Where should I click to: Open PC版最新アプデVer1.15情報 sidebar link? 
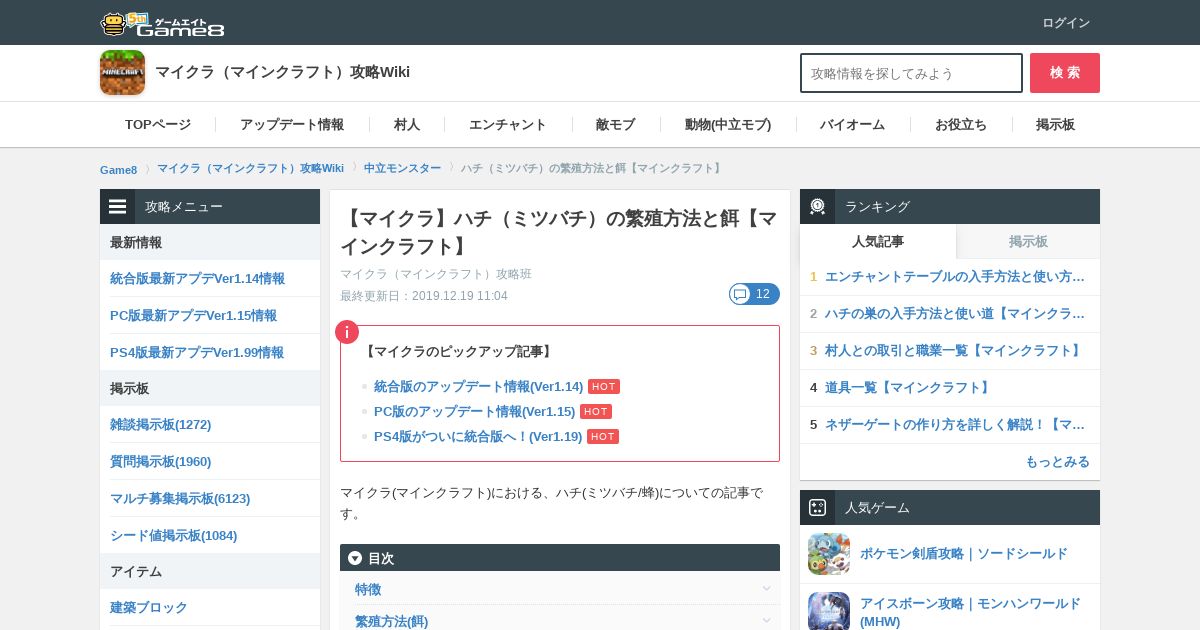coord(193,316)
